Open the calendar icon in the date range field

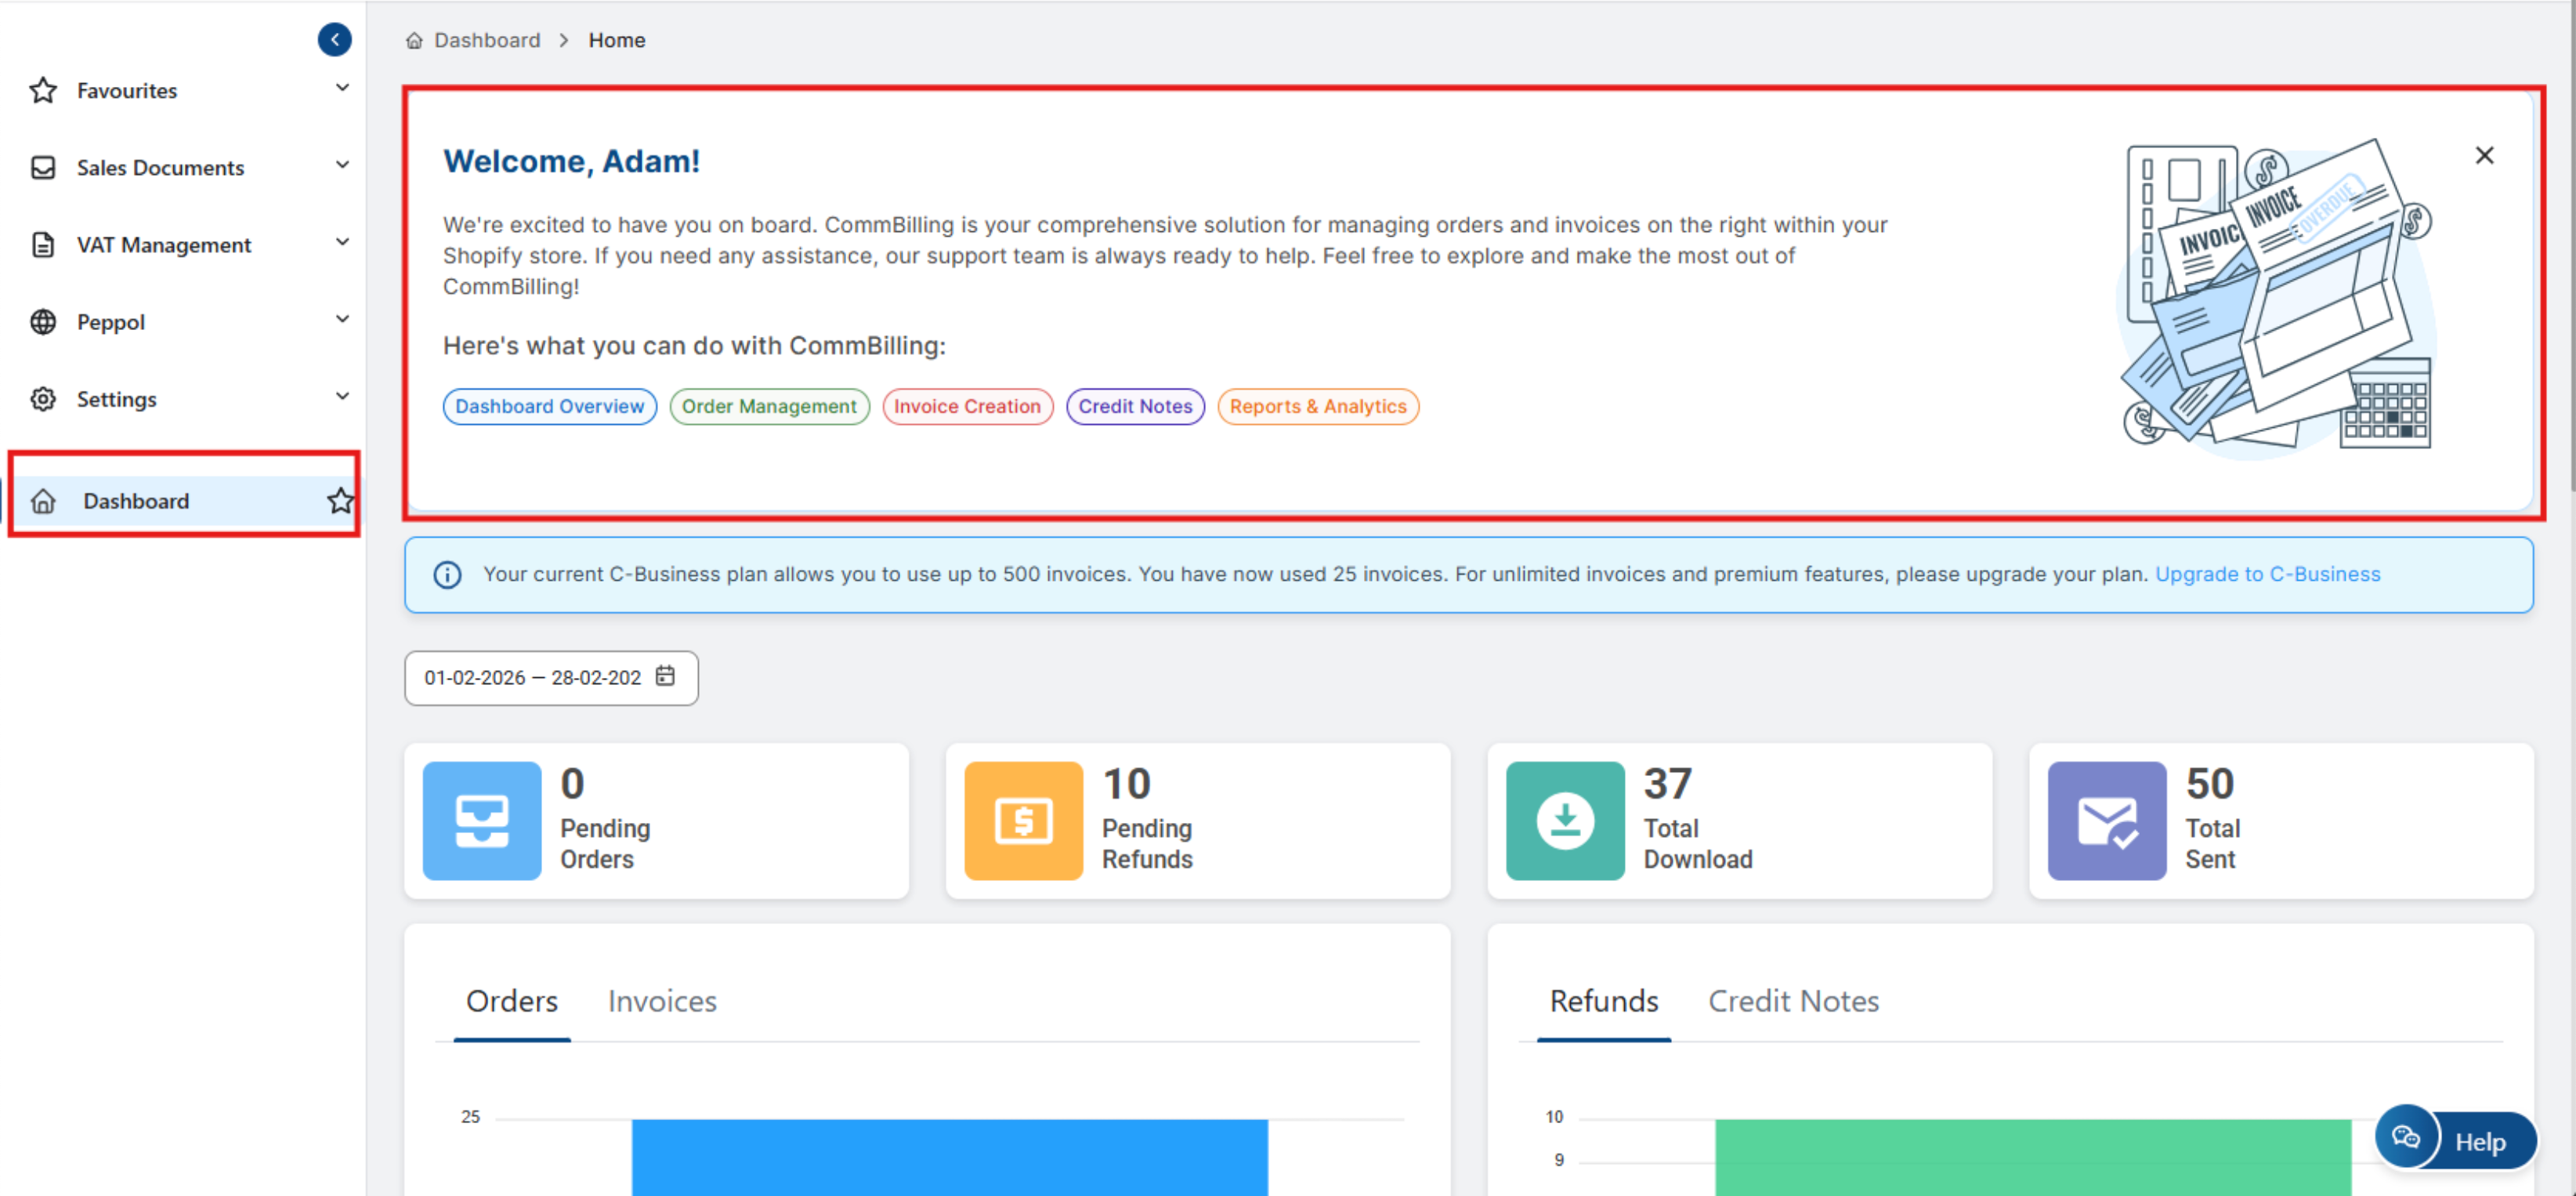pyautogui.click(x=665, y=677)
